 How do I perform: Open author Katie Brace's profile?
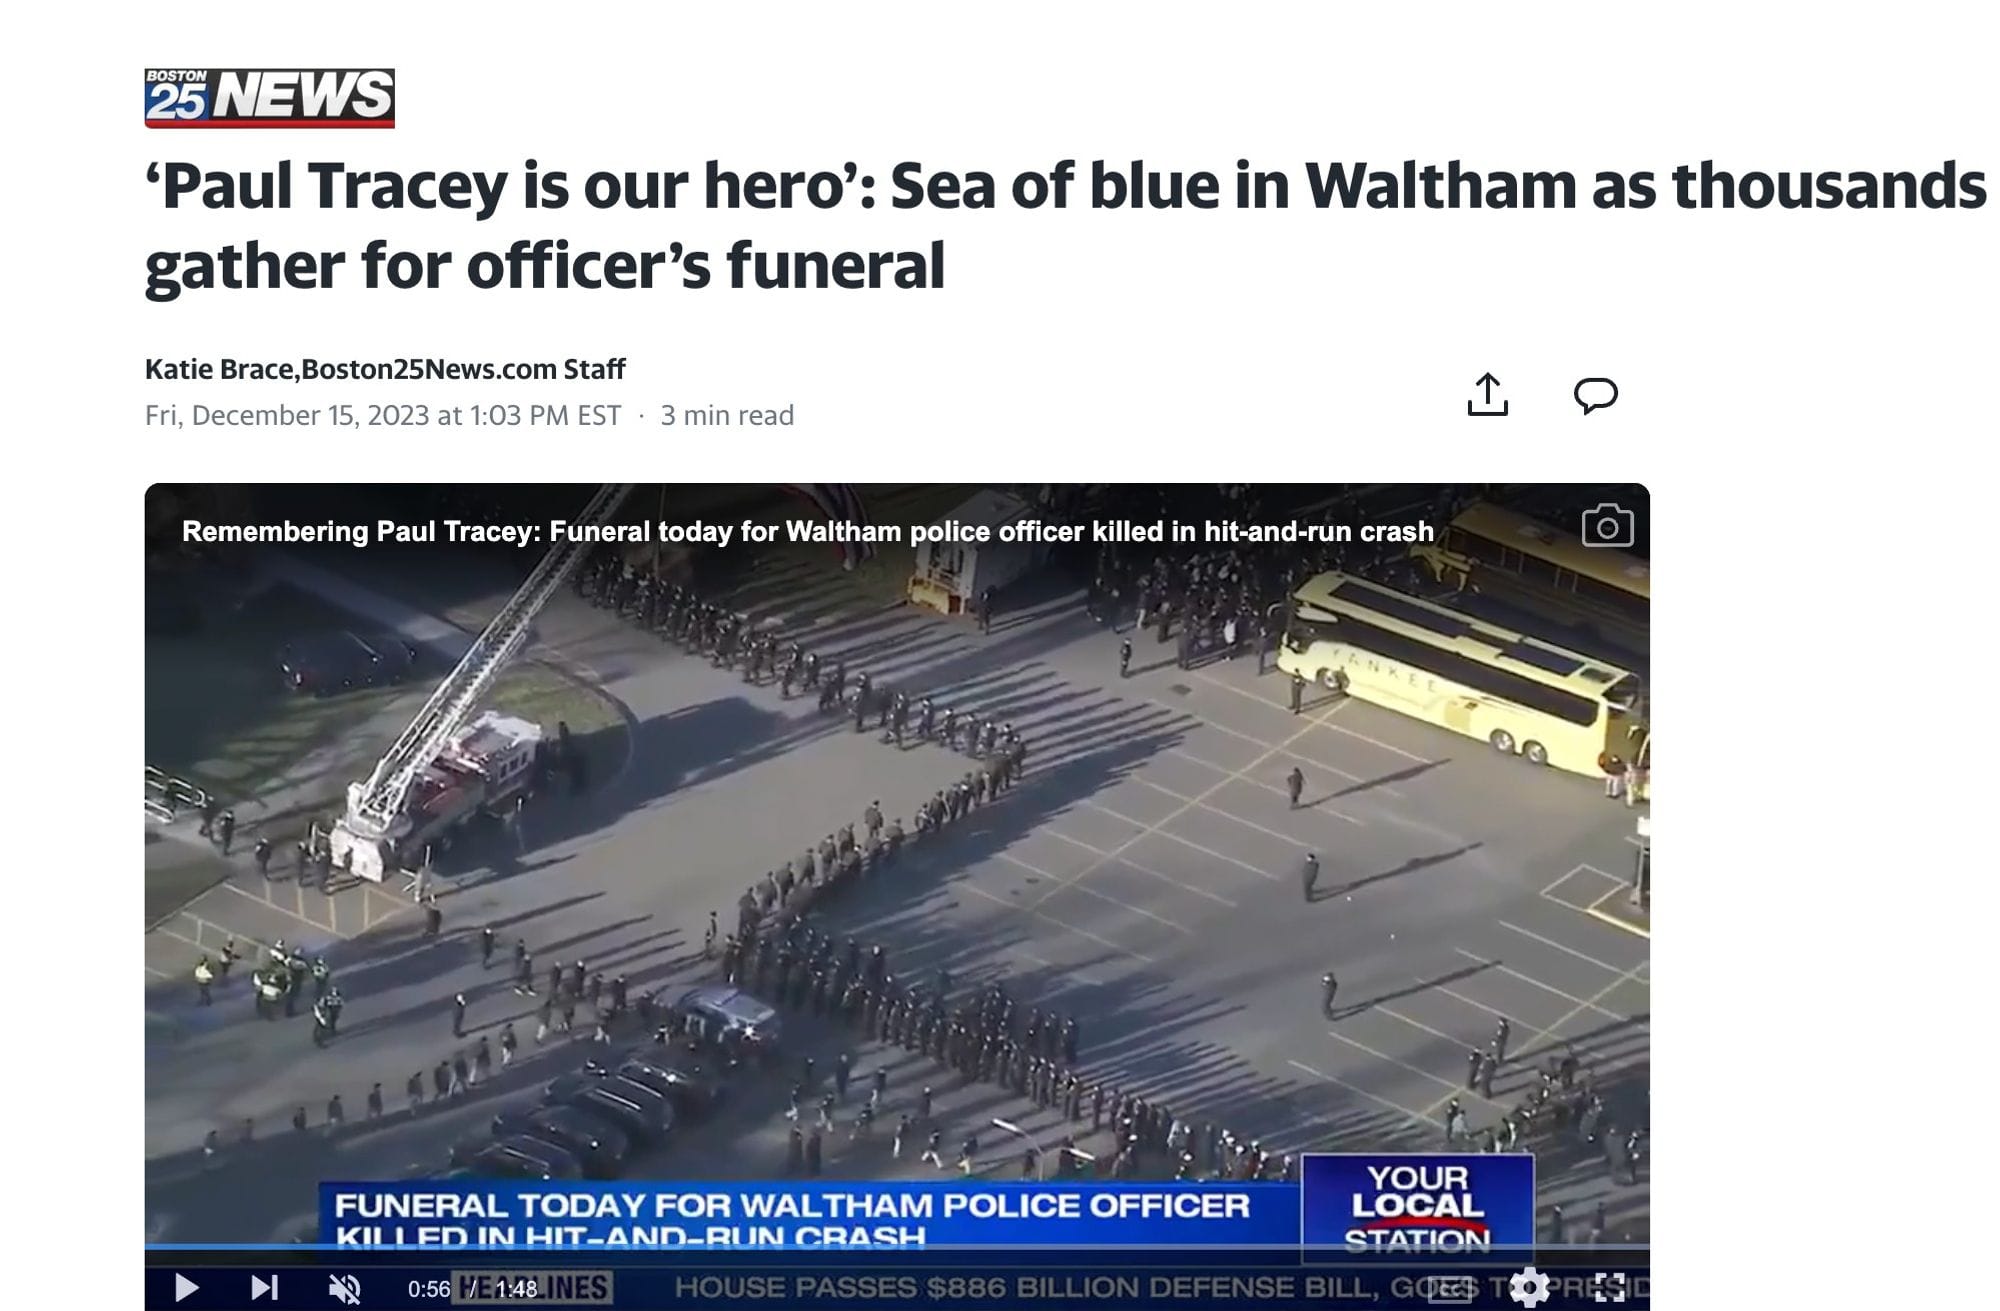(219, 369)
